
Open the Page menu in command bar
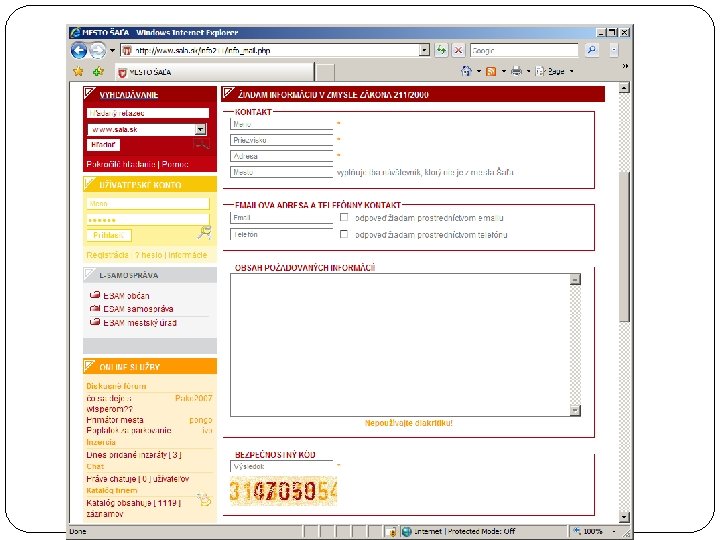555,71
